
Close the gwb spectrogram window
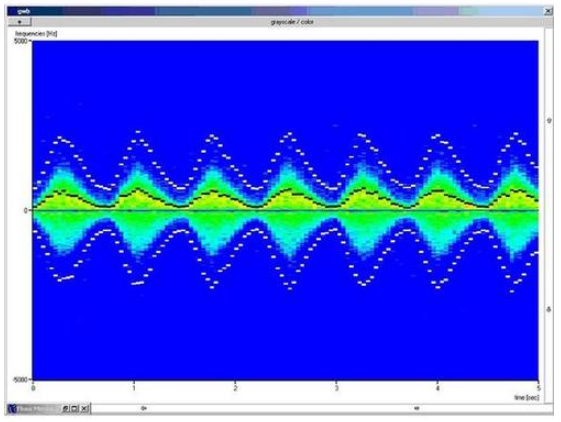548,11
